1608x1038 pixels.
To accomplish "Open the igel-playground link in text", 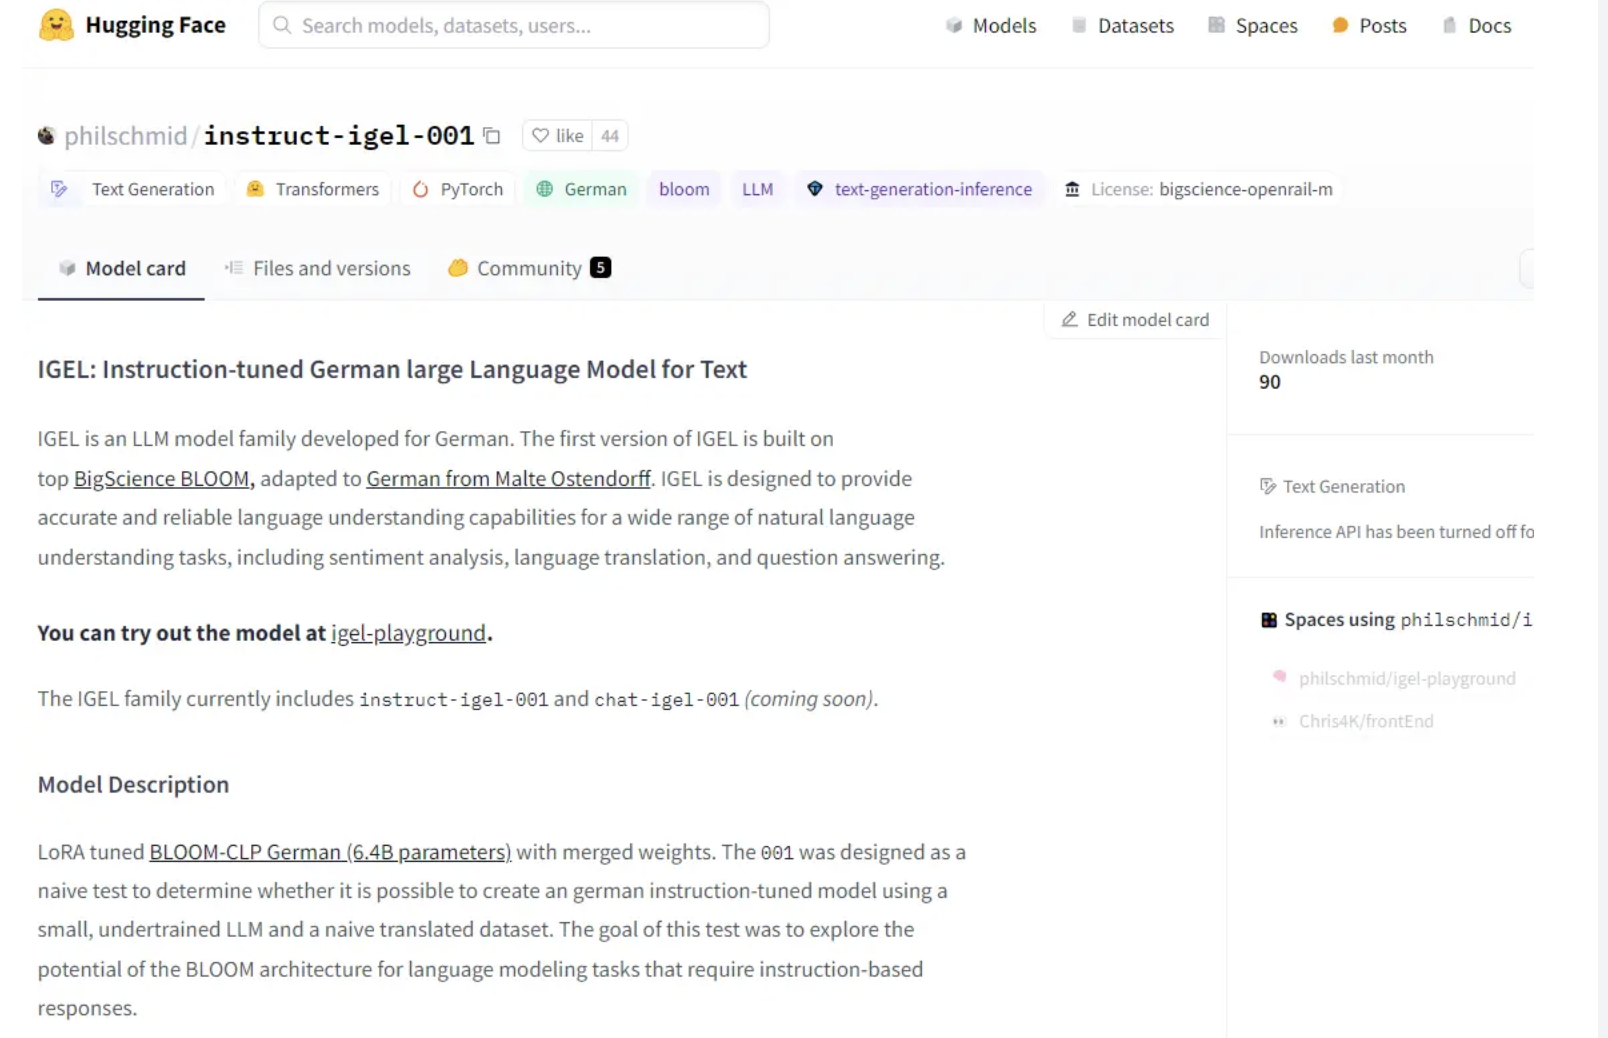I will pyautogui.click(x=408, y=633).
